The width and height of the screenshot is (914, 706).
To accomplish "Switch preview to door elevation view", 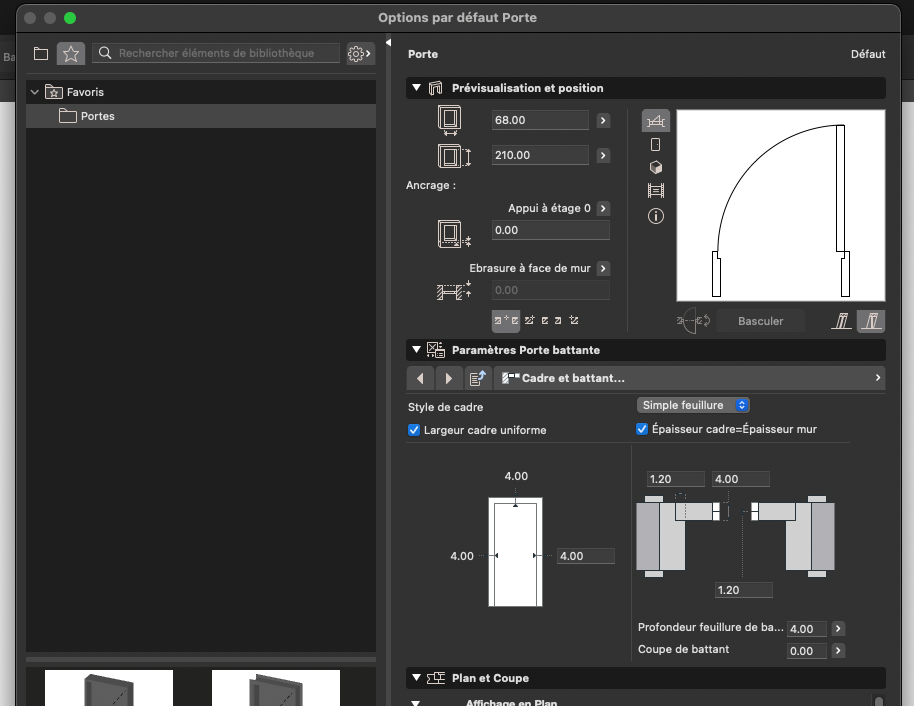I will tap(656, 145).
